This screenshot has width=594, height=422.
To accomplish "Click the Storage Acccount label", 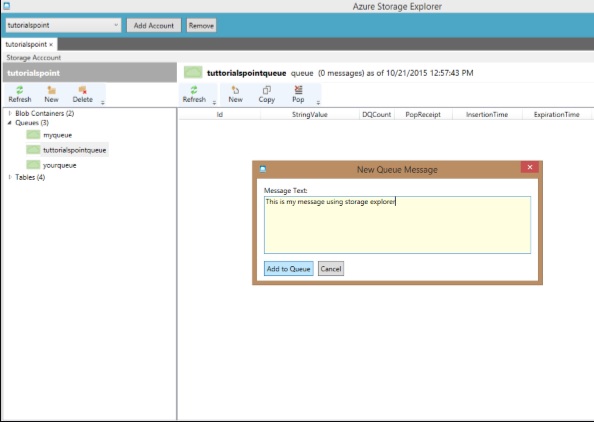I will (x=34, y=58).
